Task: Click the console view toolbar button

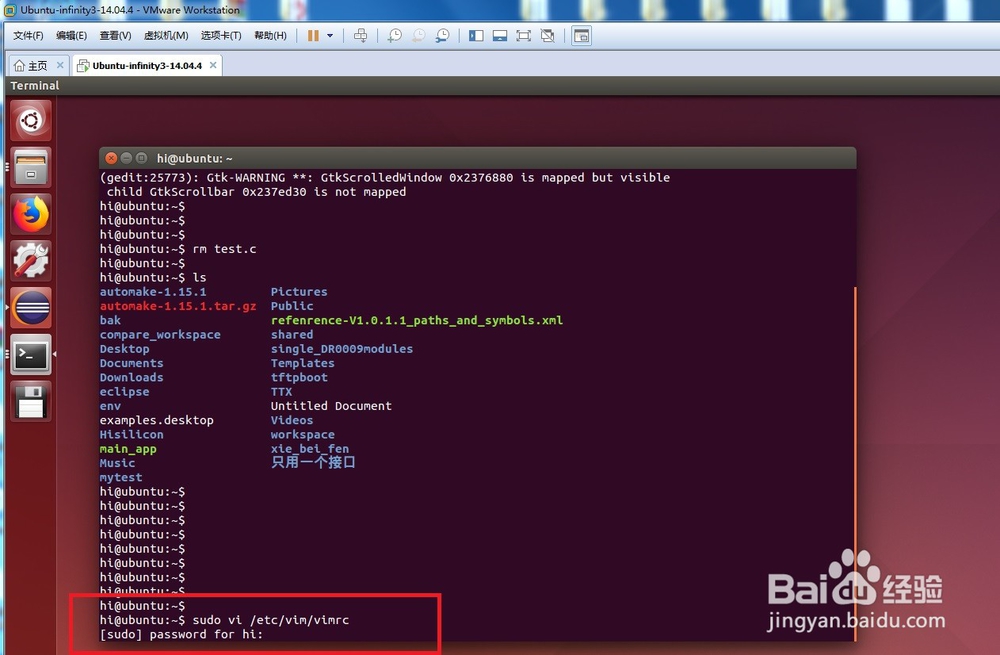Action: click(x=582, y=36)
